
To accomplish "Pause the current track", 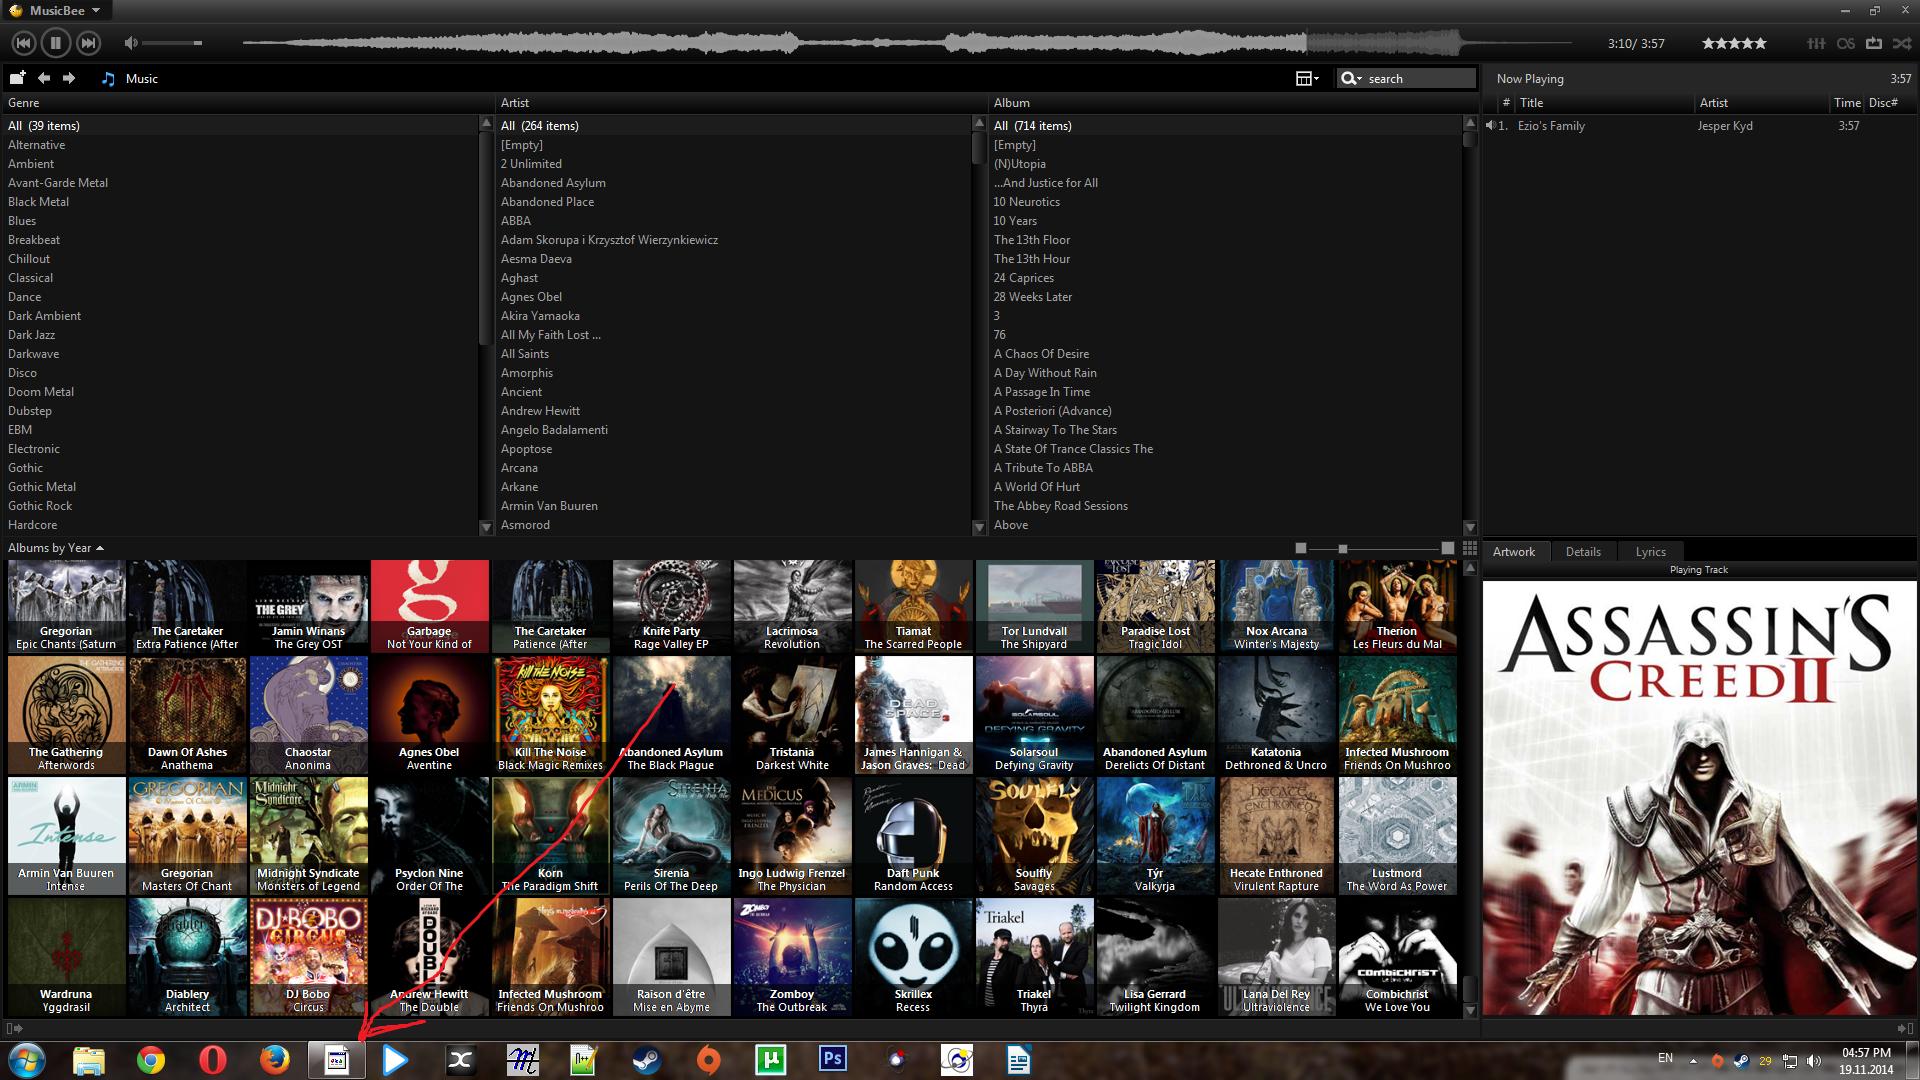I will pyautogui.click(x=56, y=43).
